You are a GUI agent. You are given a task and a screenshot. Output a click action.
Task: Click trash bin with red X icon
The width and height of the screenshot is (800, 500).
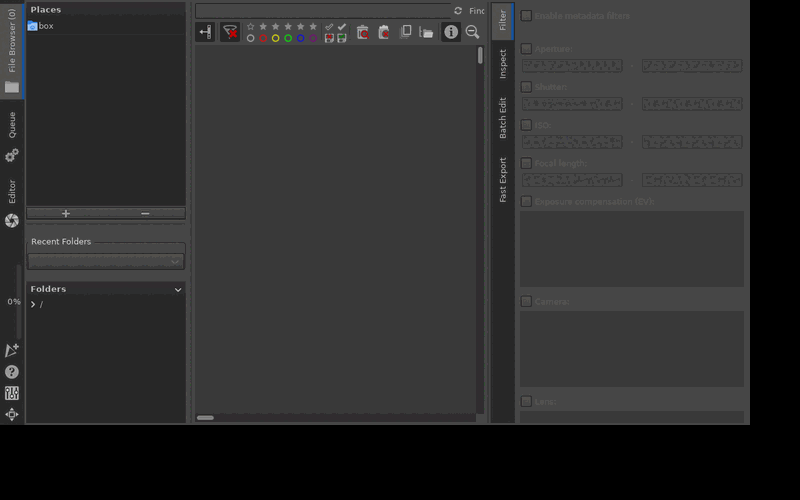point(384,32)
